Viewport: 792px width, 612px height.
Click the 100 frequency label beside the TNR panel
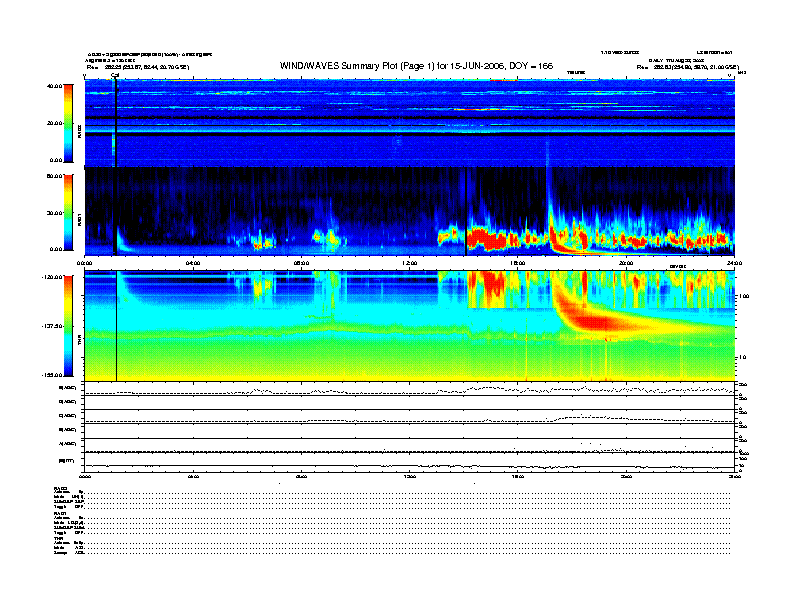tap(744, 296)
